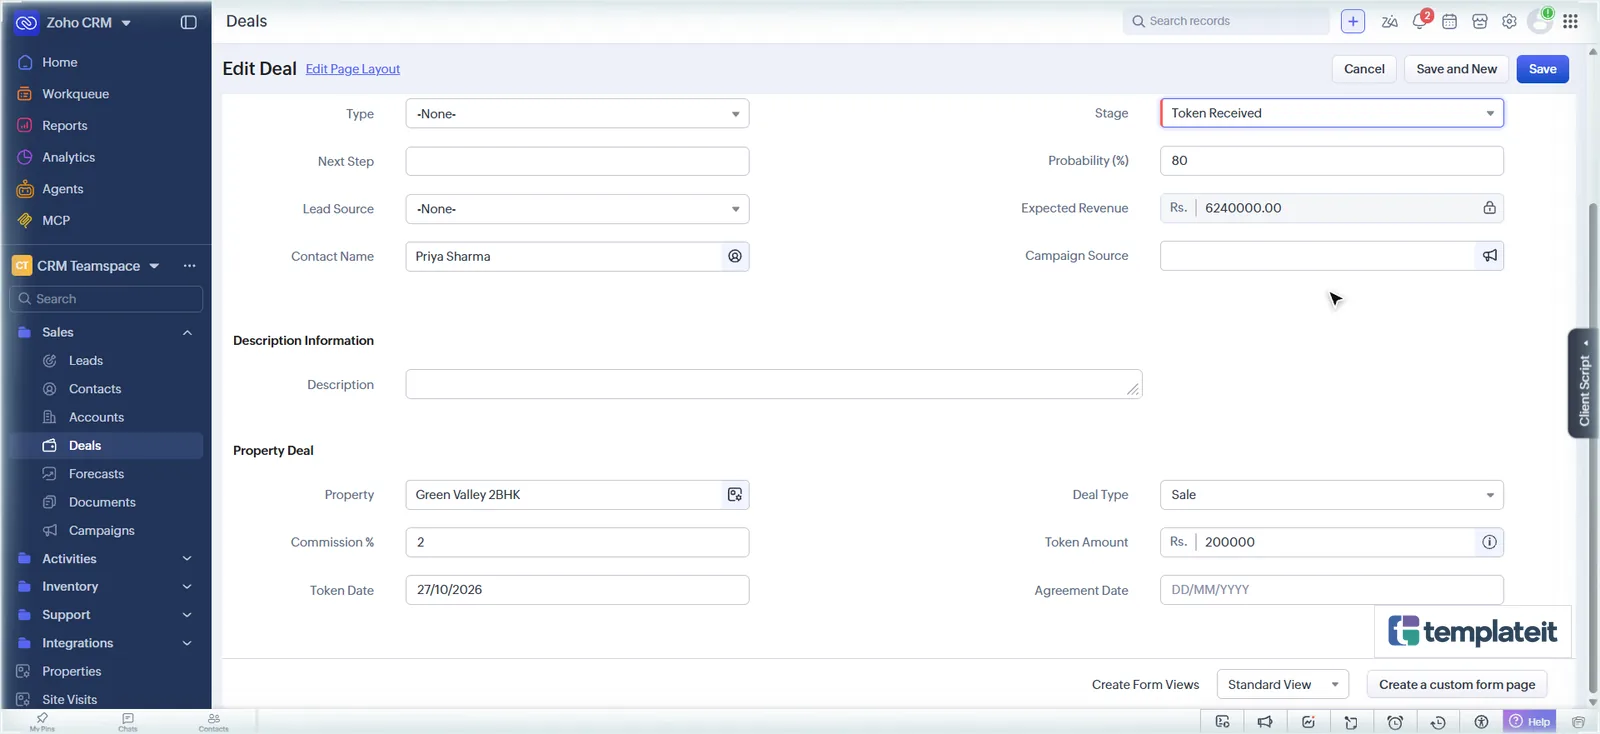Open the Lead Source dropdown

(x=577, y=209)
